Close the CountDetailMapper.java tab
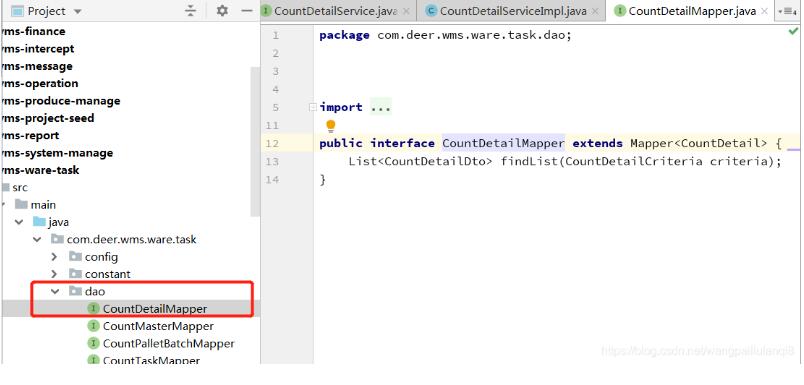Image resolution: width=804 pixels, height=385 pixels. (765, 11)
